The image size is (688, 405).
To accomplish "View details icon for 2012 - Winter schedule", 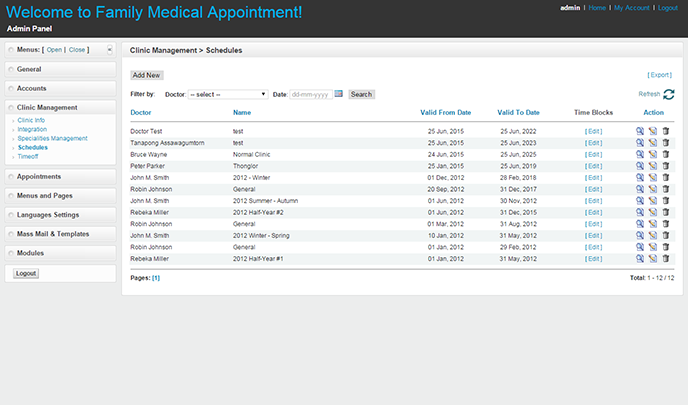I will pos(640,177).
